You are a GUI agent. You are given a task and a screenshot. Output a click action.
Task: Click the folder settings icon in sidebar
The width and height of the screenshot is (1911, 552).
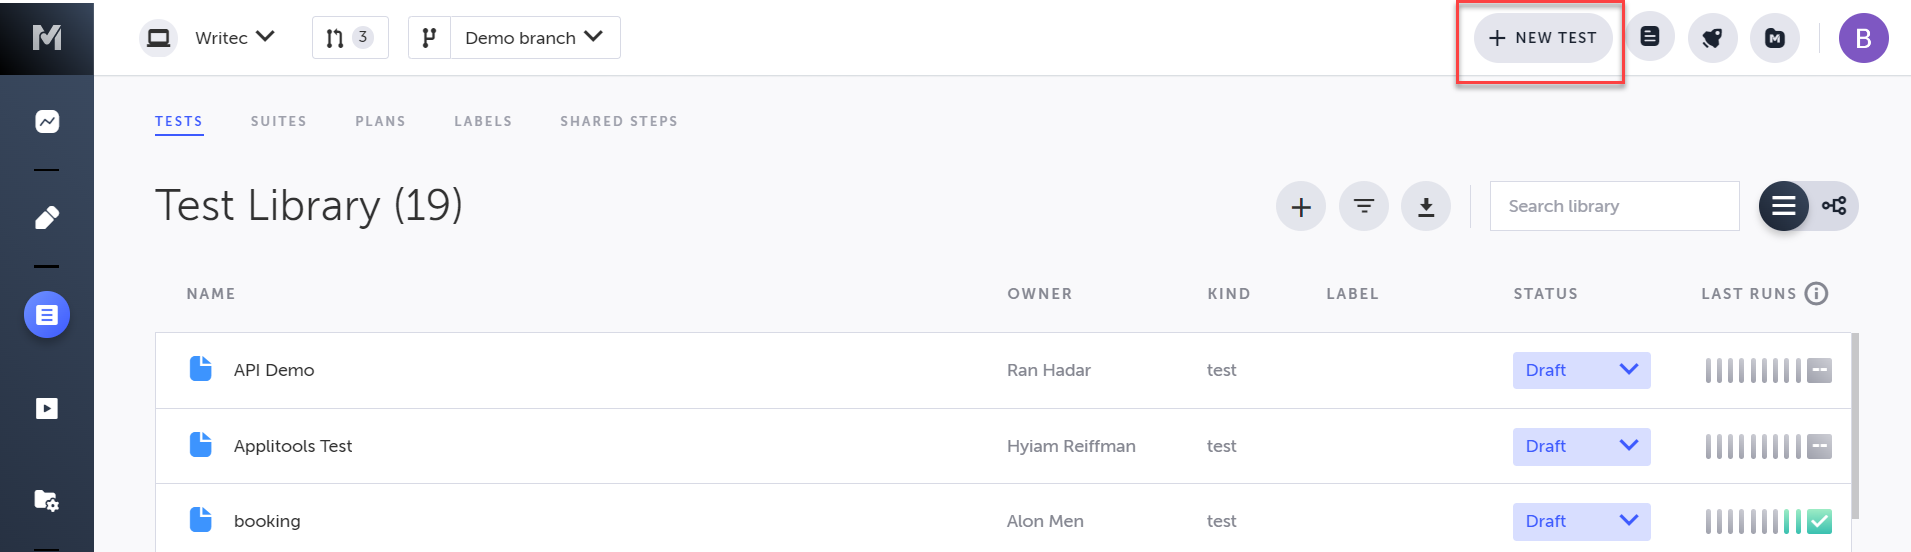[47, 500]
